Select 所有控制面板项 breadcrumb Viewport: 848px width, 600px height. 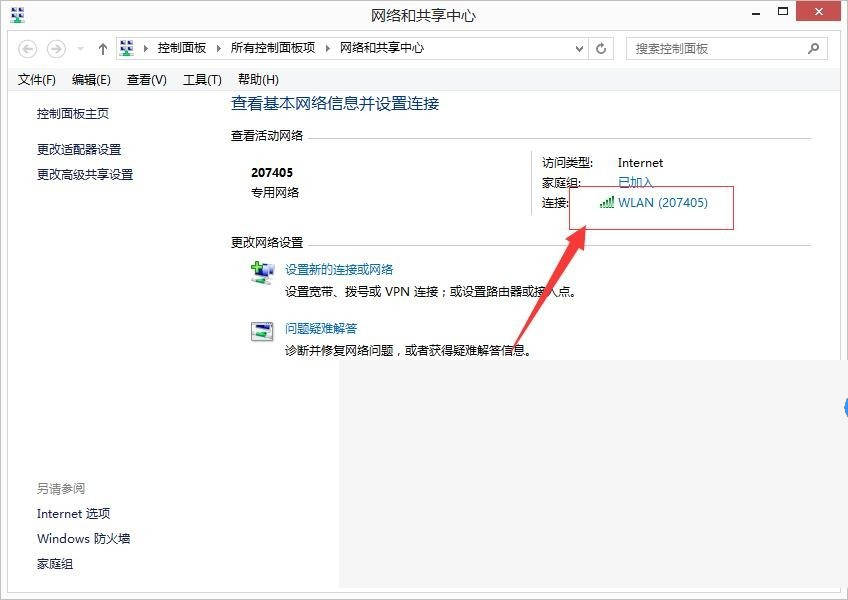[273, 48]
